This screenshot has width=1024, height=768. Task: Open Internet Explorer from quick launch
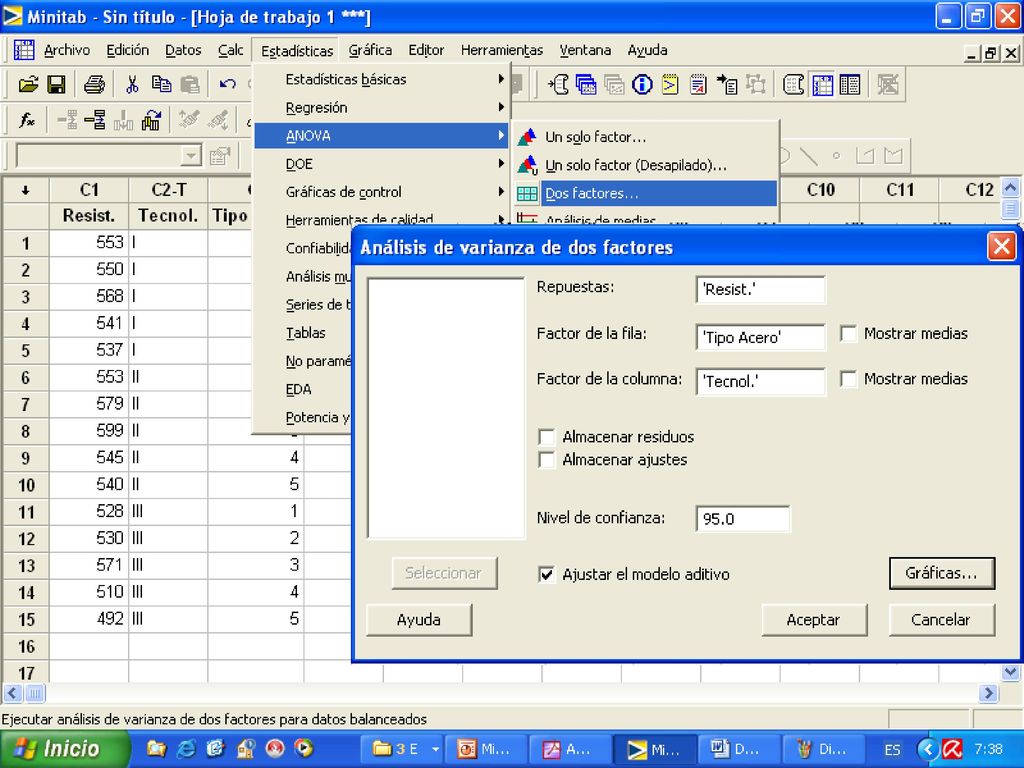point(186,748)
